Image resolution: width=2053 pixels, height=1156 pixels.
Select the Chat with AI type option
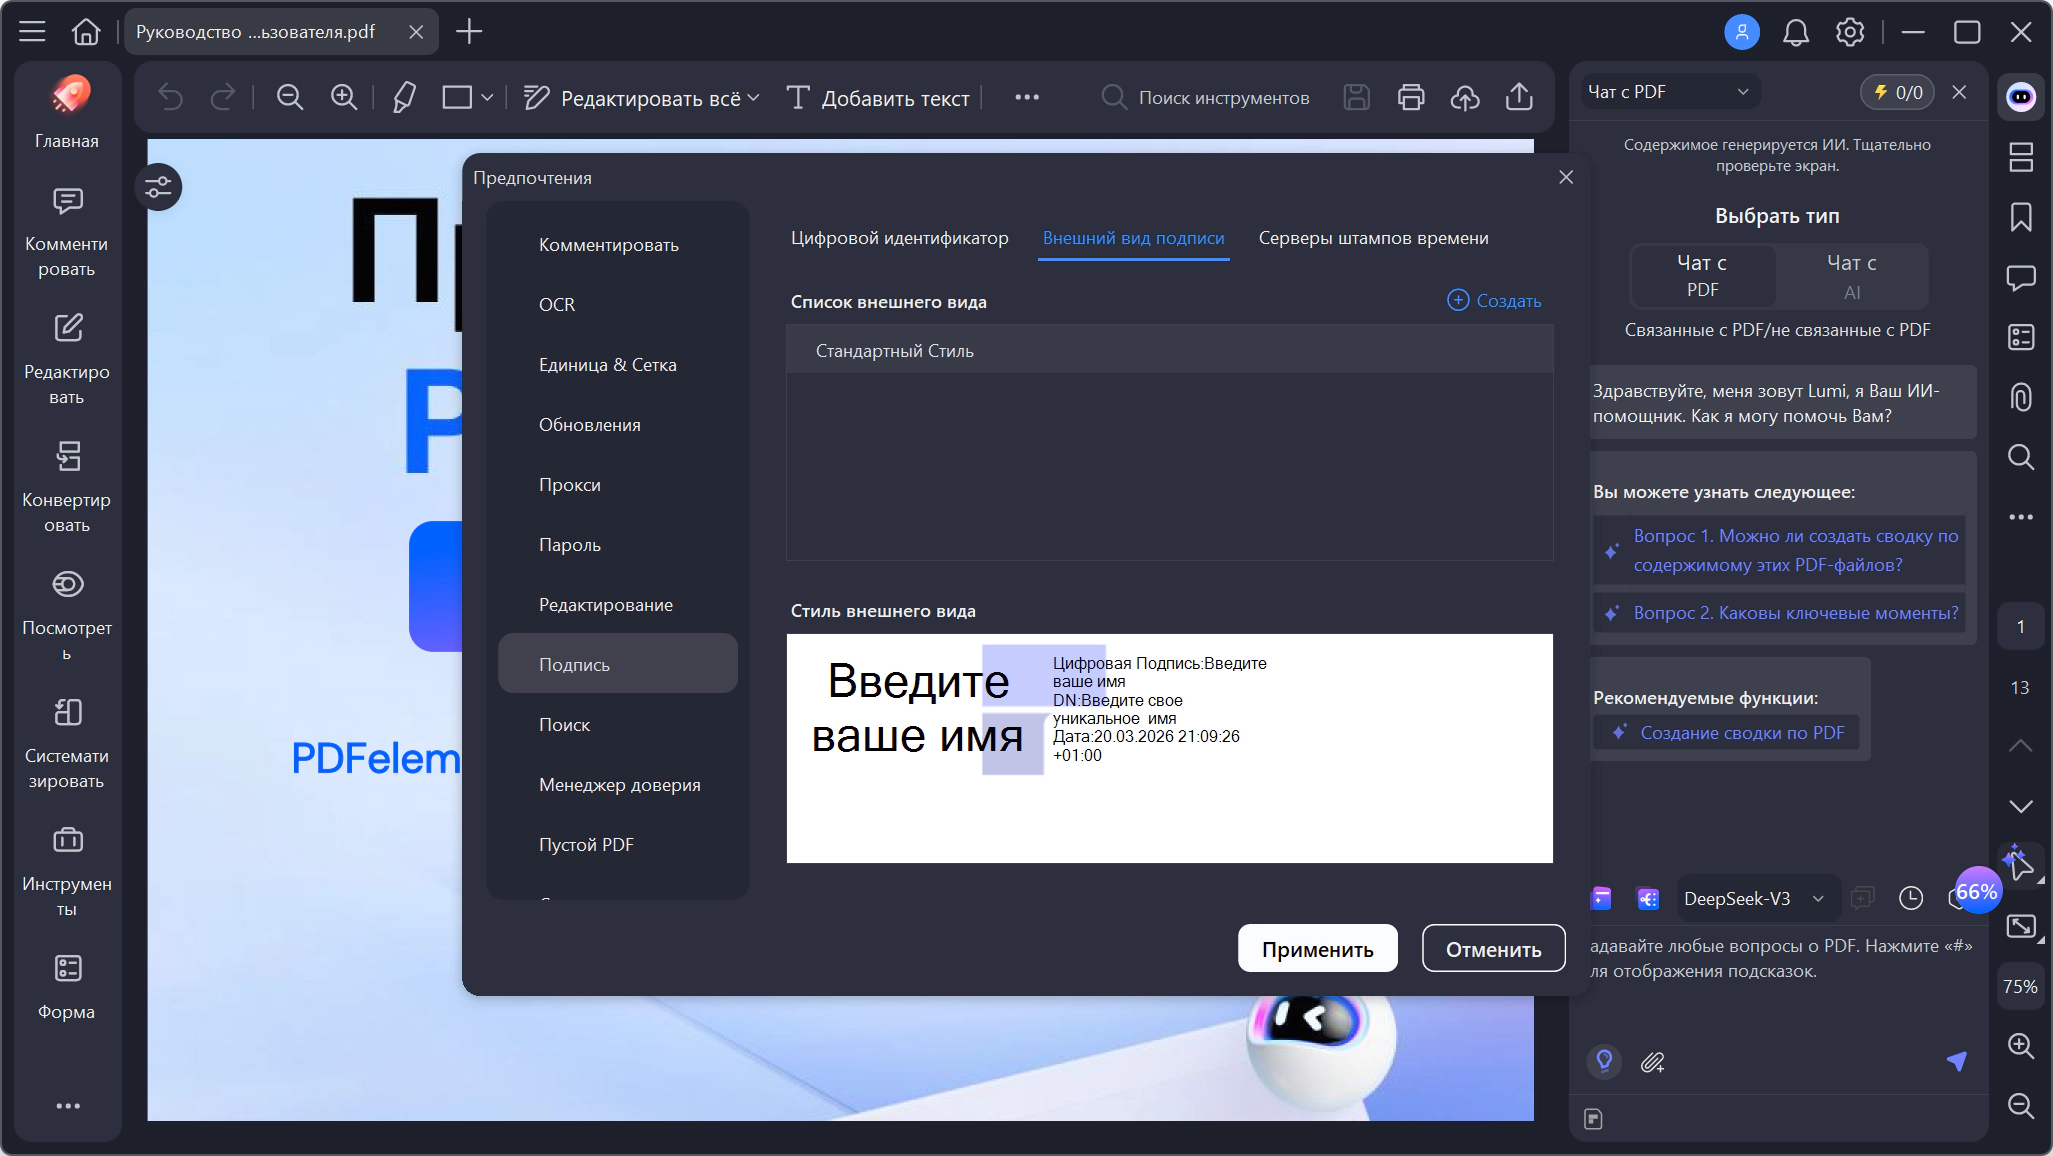(x=1851, y=275)
